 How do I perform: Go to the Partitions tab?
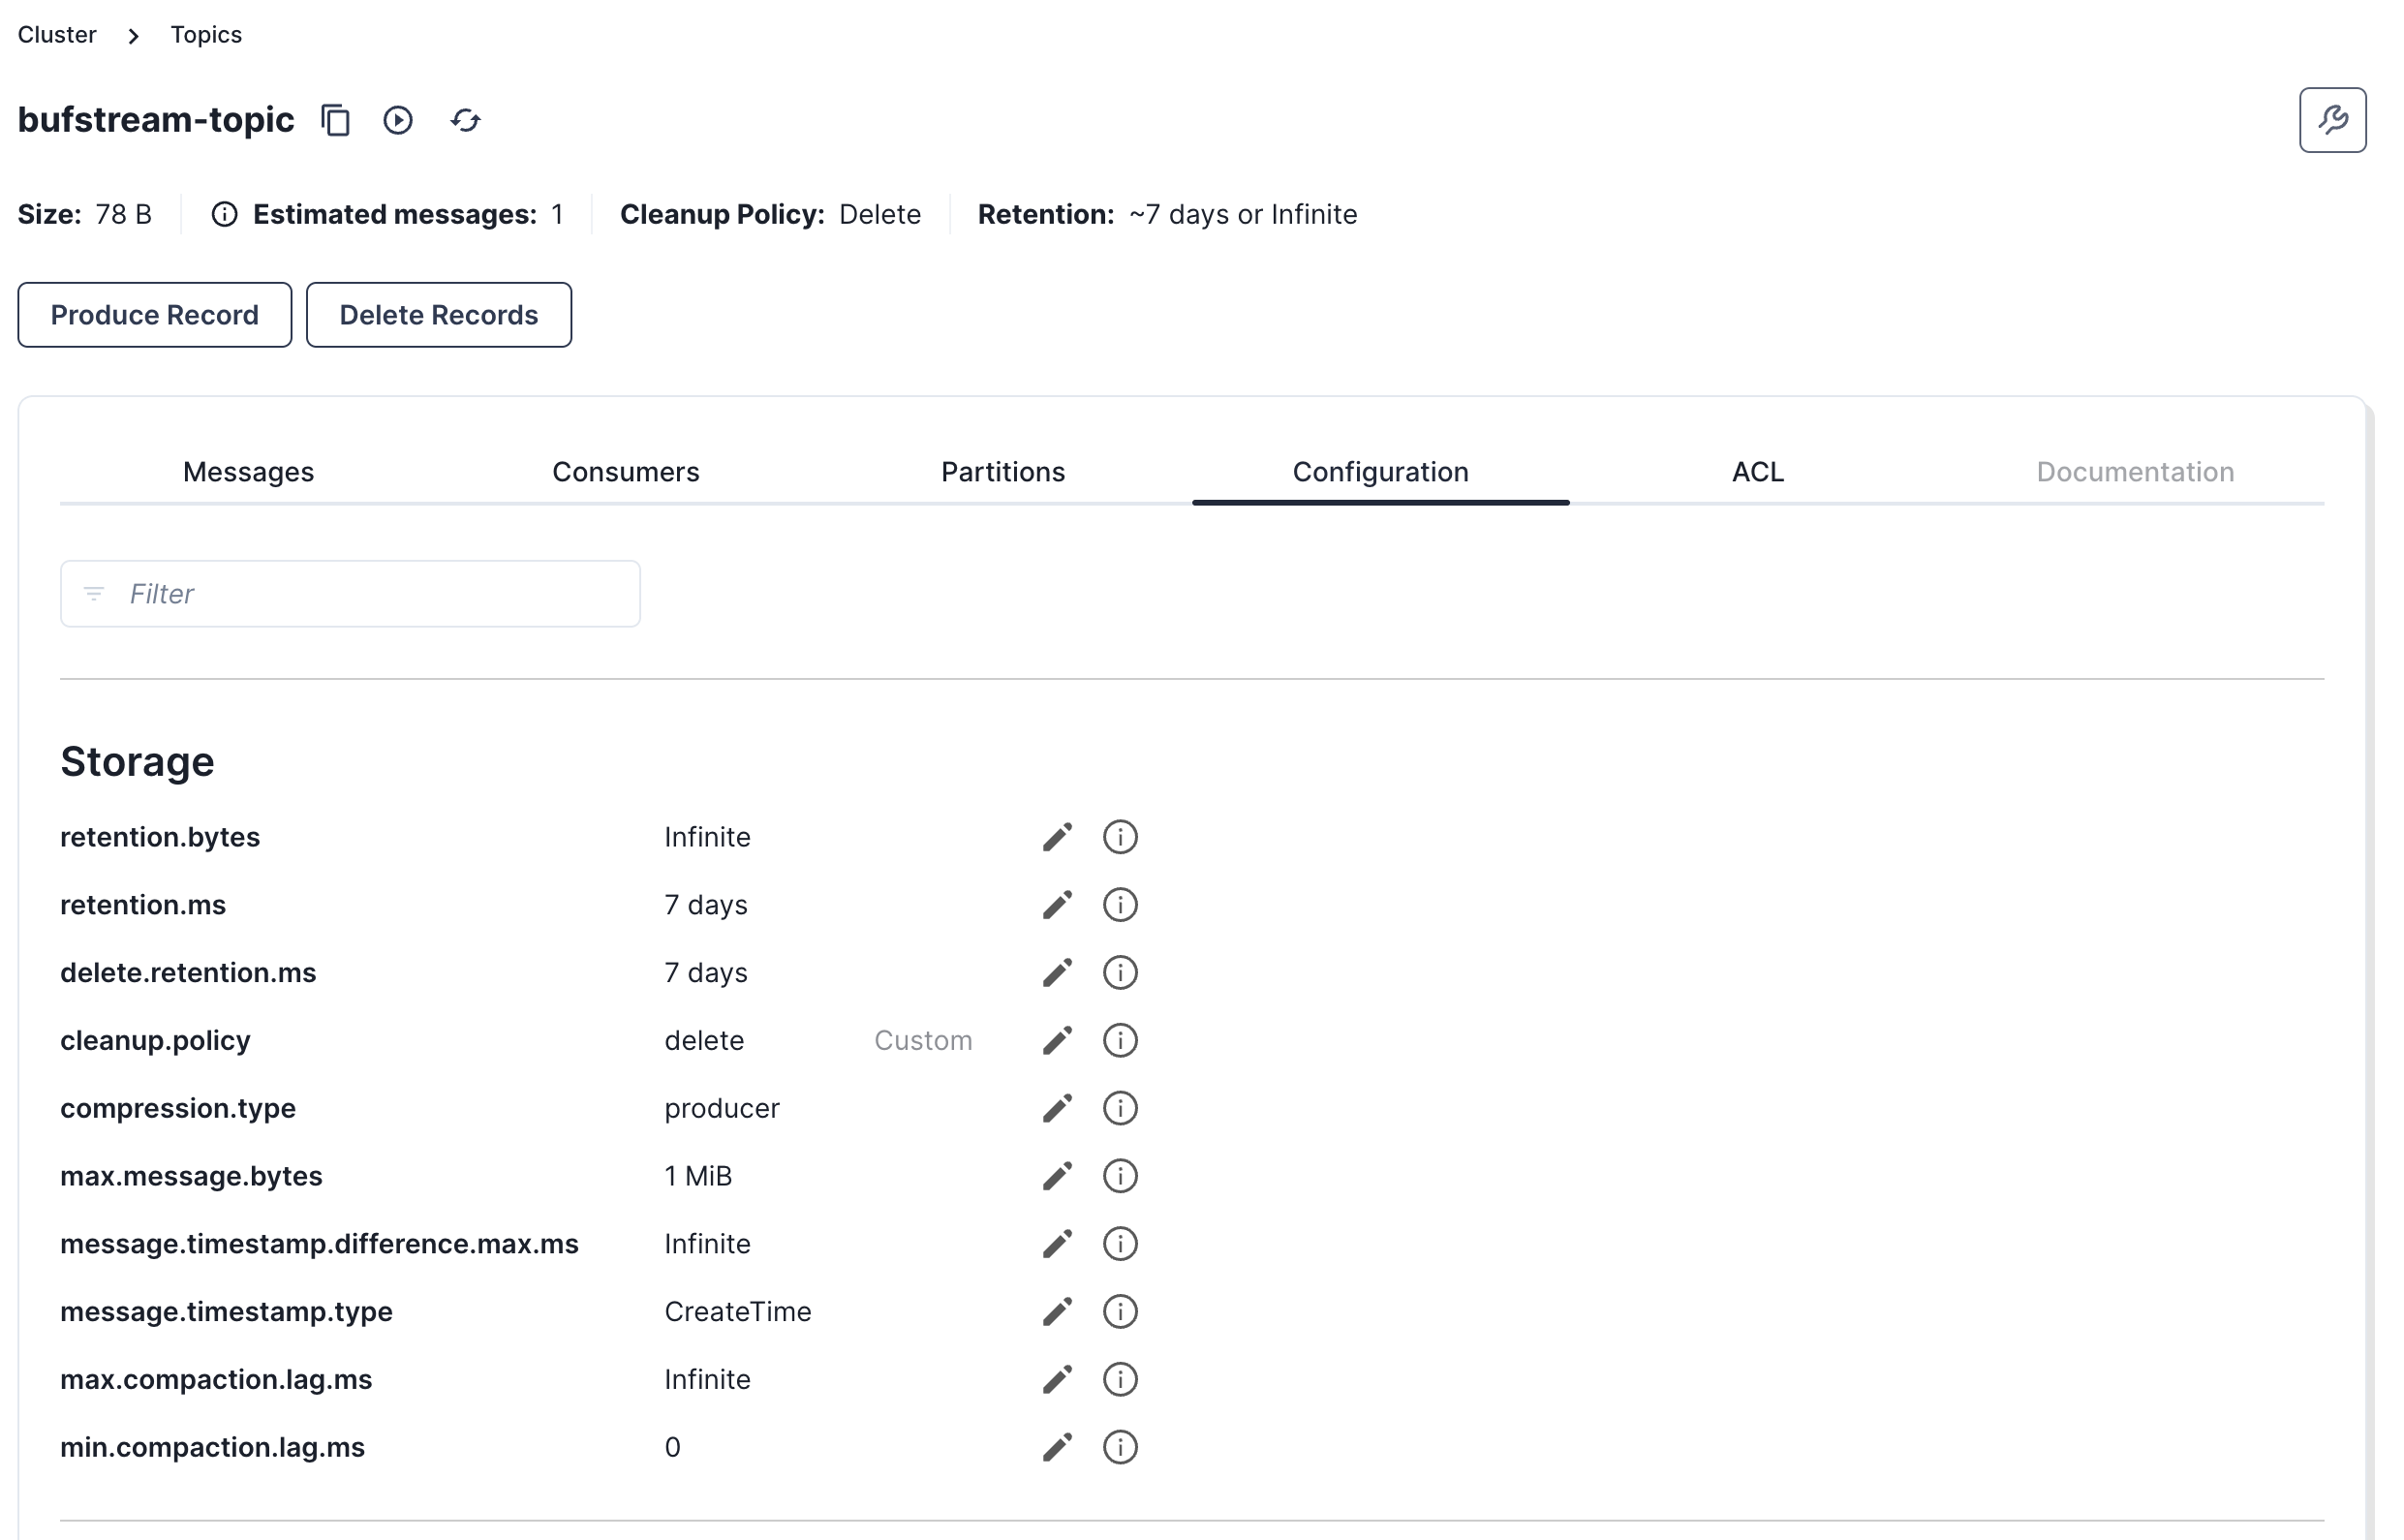(1003, 472)
